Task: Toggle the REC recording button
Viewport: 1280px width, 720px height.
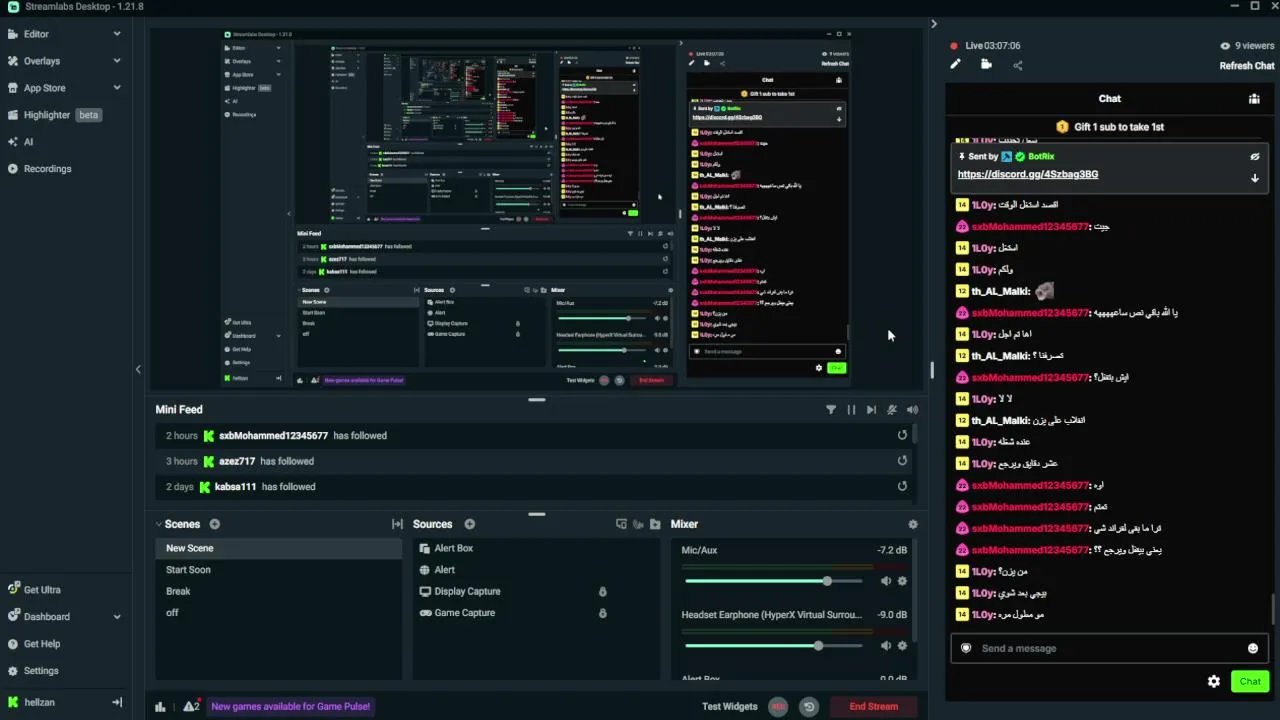Action: [x=778, y=707]
